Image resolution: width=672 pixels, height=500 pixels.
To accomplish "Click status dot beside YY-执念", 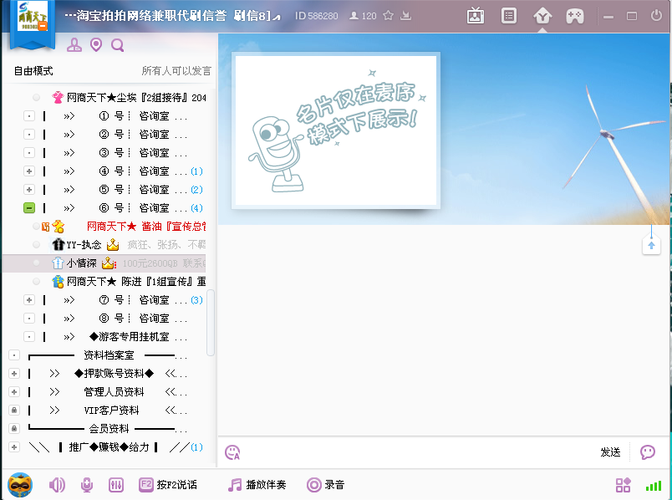I will pyautogui.click(x=36, y=245).
